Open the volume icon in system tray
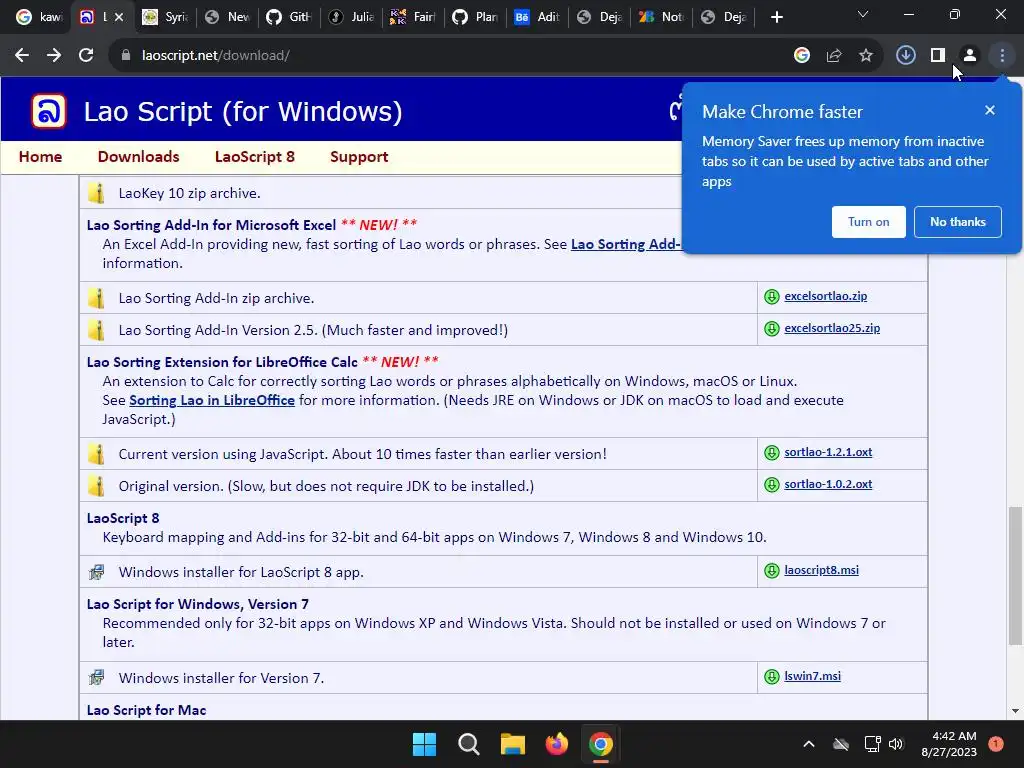This screenshot has width=1024, height=768. click(x=896, y=744)
